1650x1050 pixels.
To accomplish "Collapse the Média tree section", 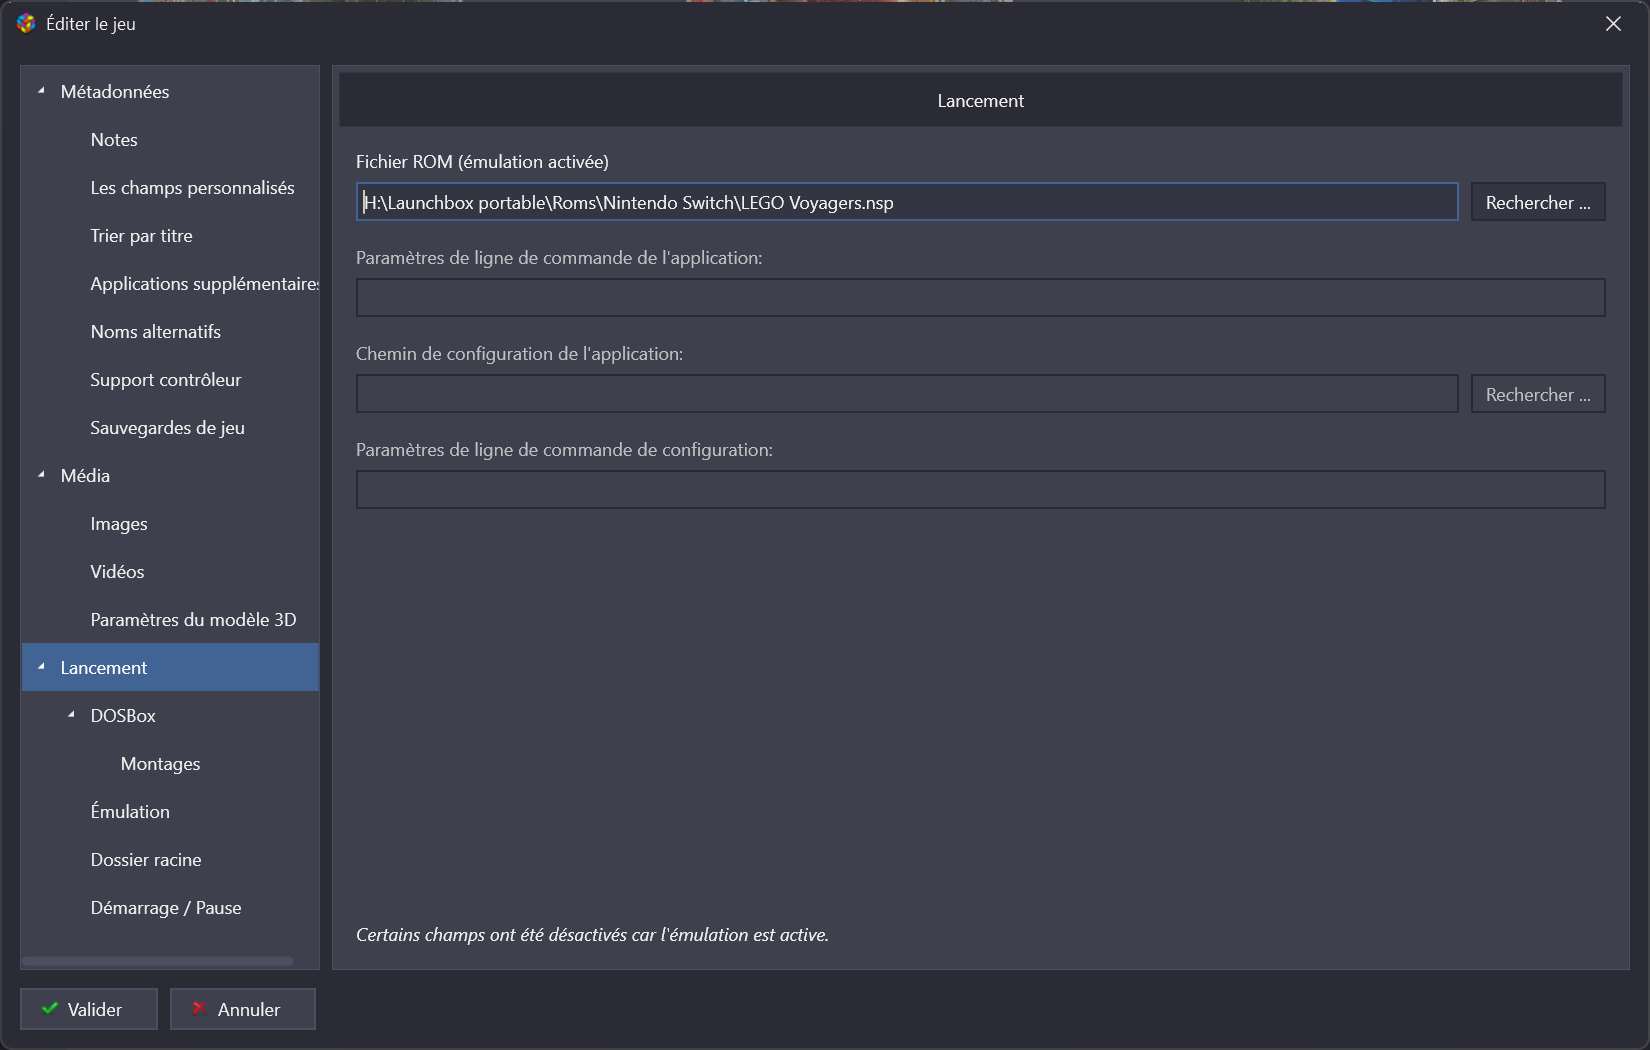I will 41,475.
